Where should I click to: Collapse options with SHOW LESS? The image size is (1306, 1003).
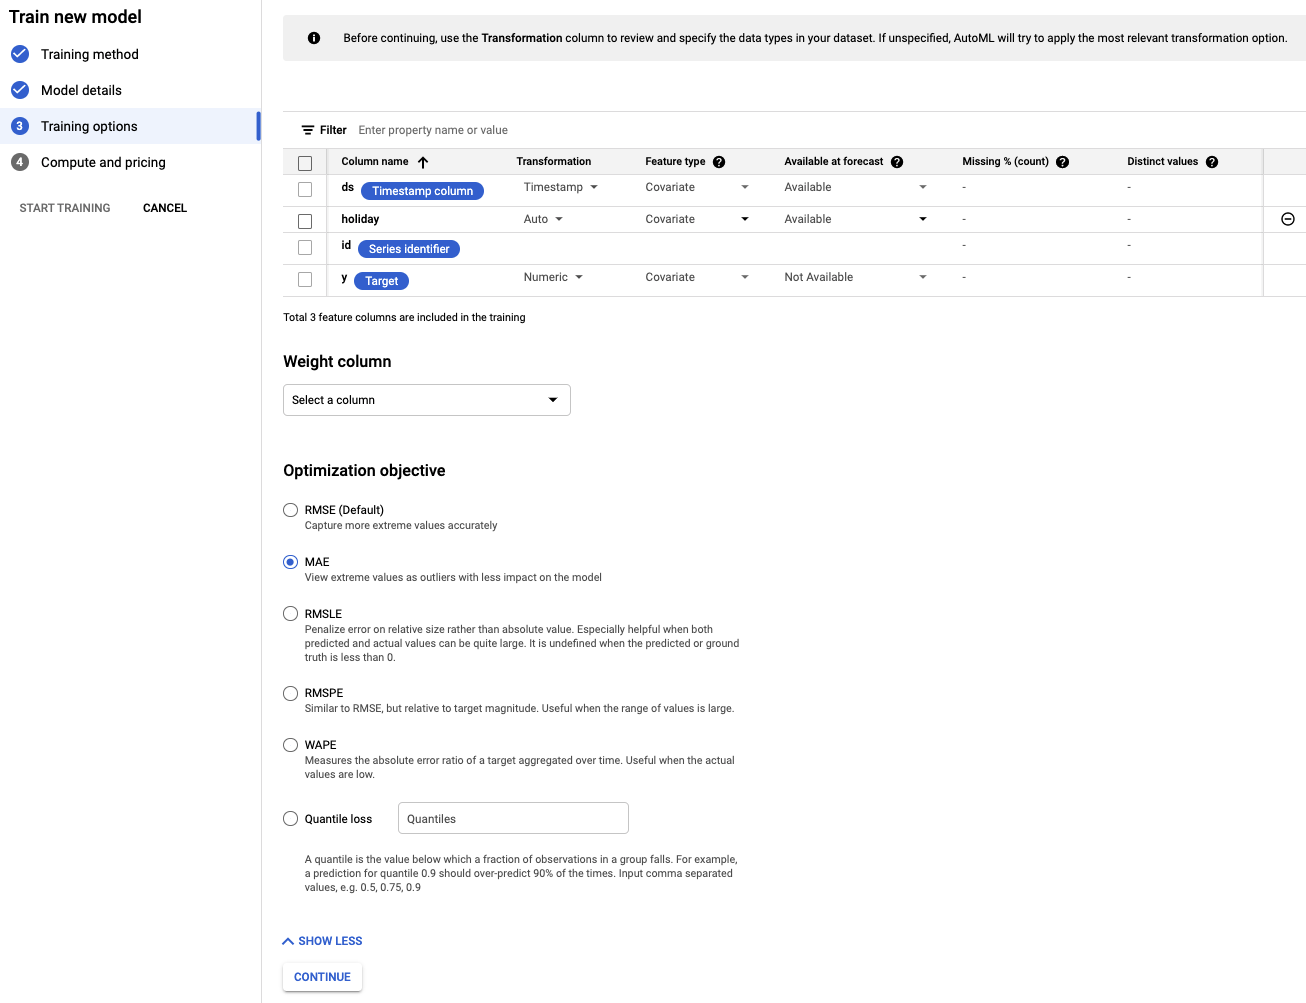click(322, 941)
